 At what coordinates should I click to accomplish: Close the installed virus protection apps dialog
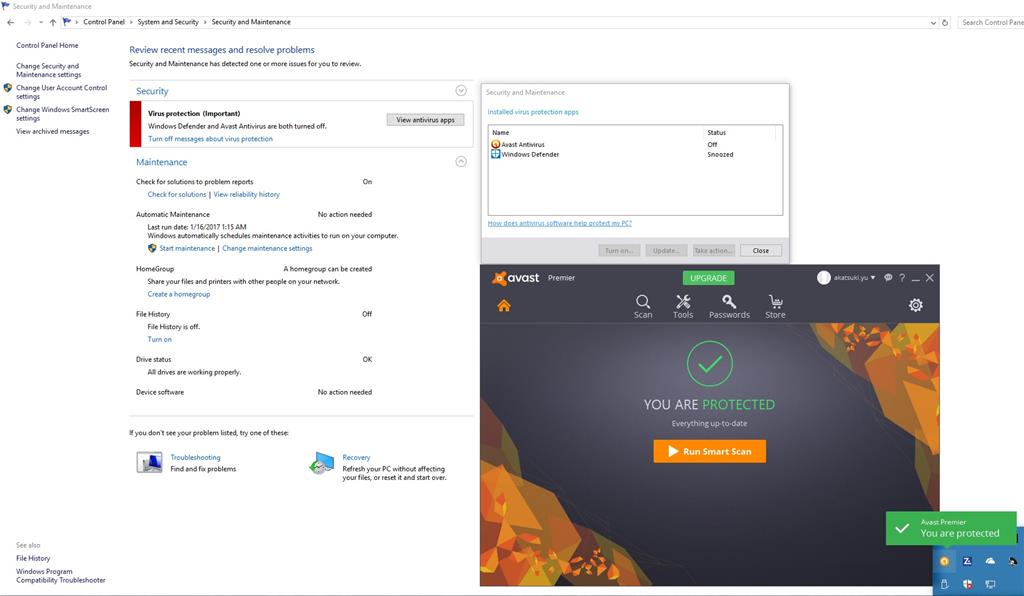click(x=761, y=251)
